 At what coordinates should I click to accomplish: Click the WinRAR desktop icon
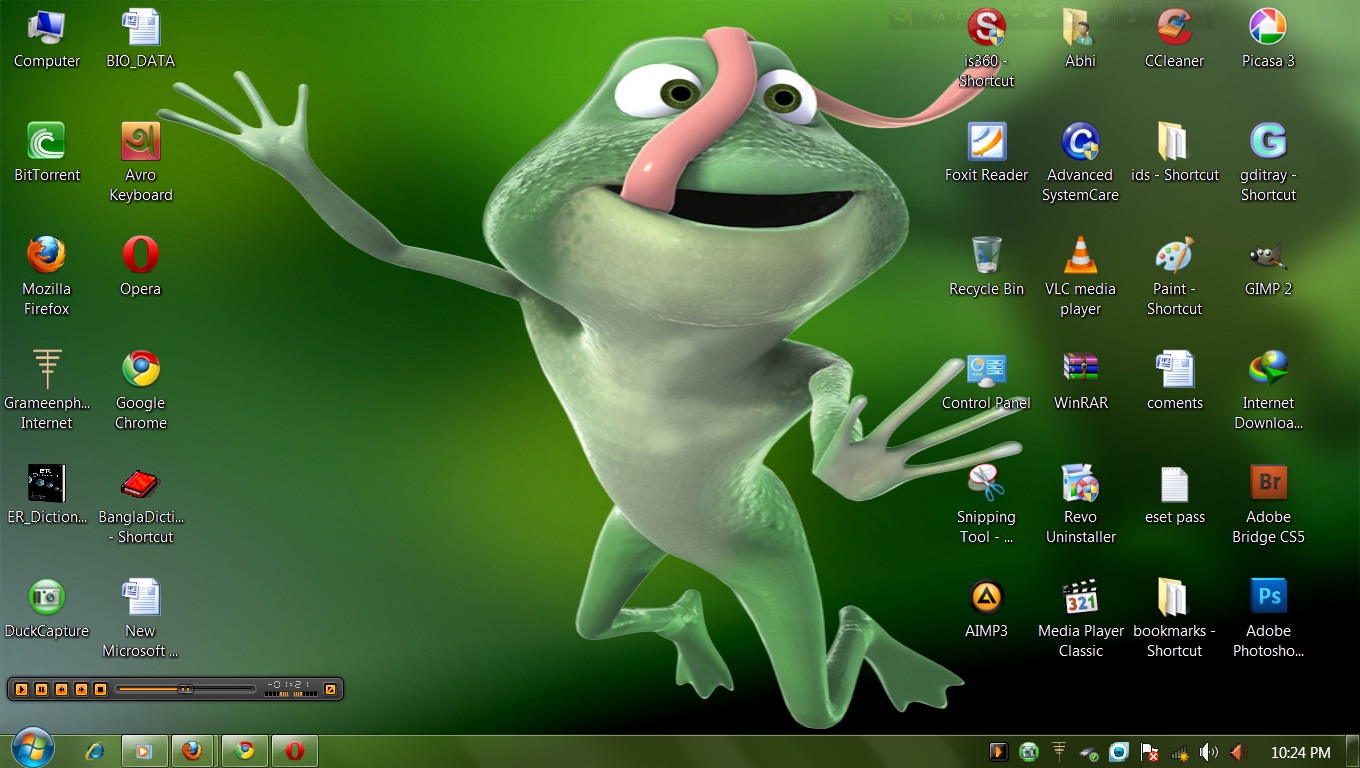point(1080,381)
